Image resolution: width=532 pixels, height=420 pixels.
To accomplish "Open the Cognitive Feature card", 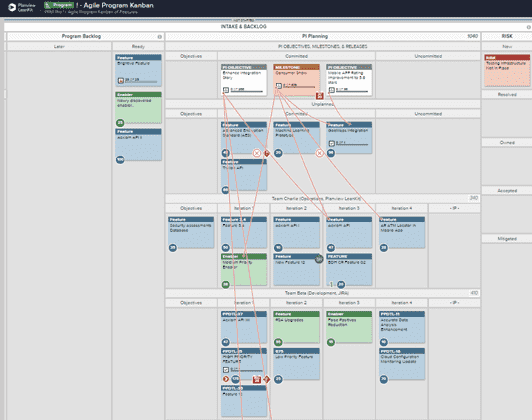I will pyautogui.click(x=138, y=70).
